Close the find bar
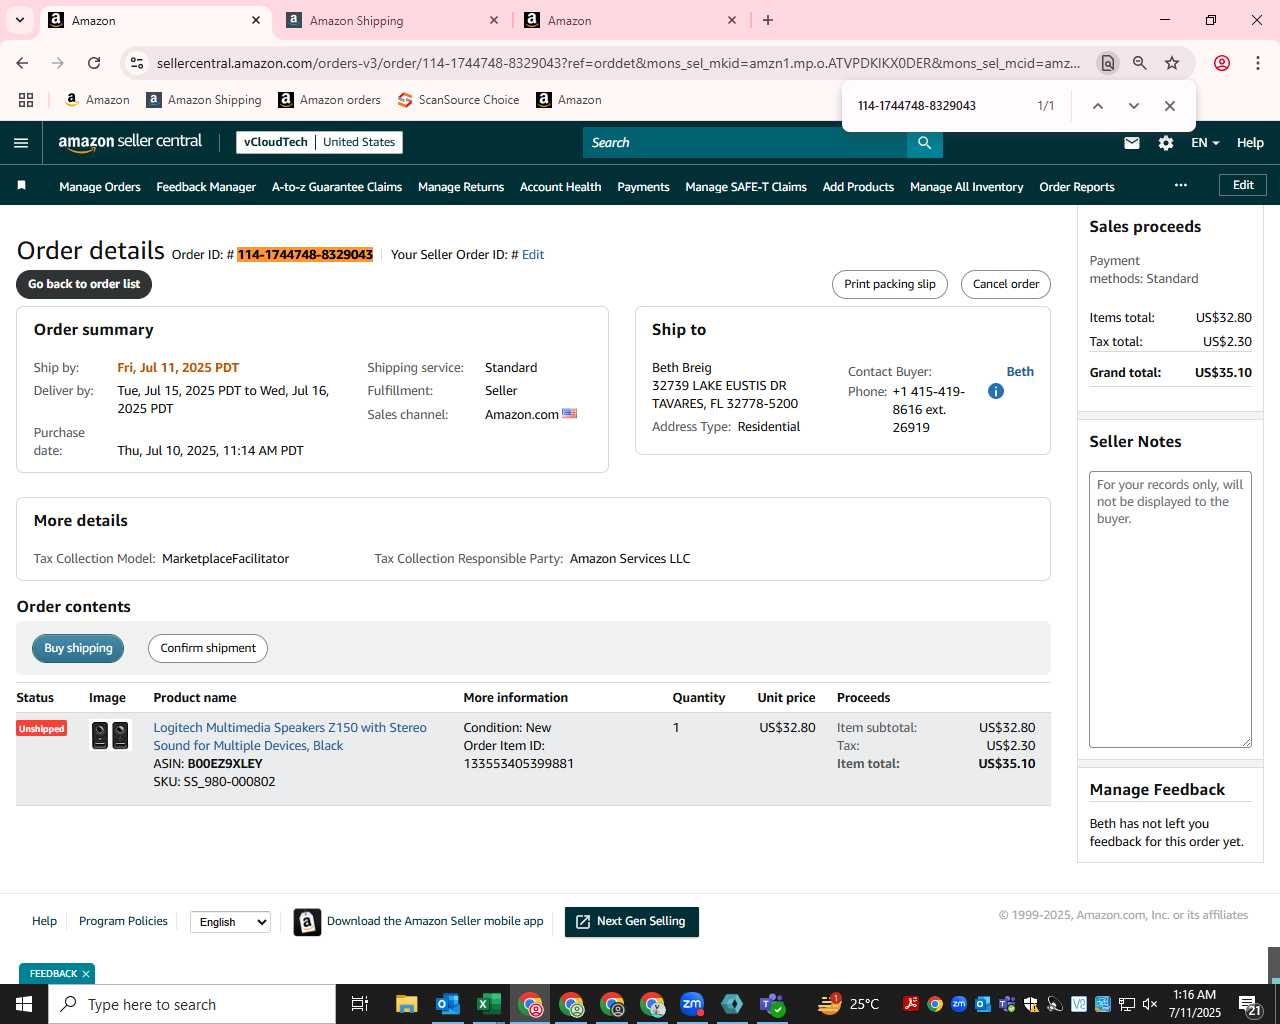 coord(1170,106)
